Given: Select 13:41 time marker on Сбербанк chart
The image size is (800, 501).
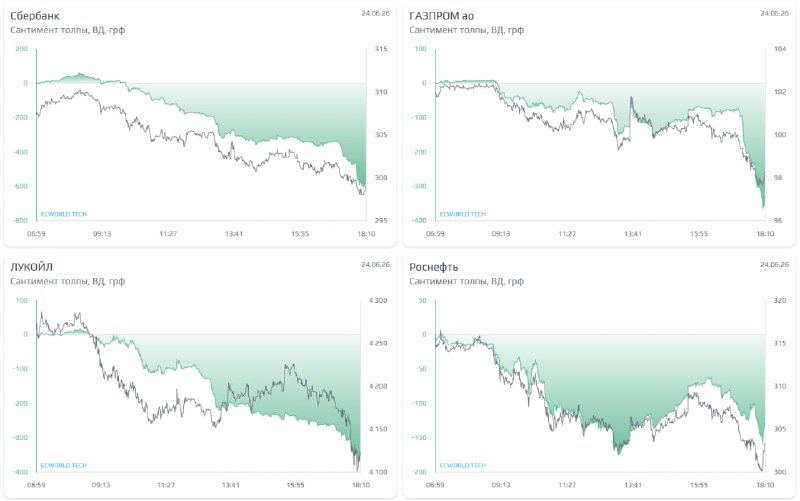Looking at the screenshot, I should pos(234,234).
